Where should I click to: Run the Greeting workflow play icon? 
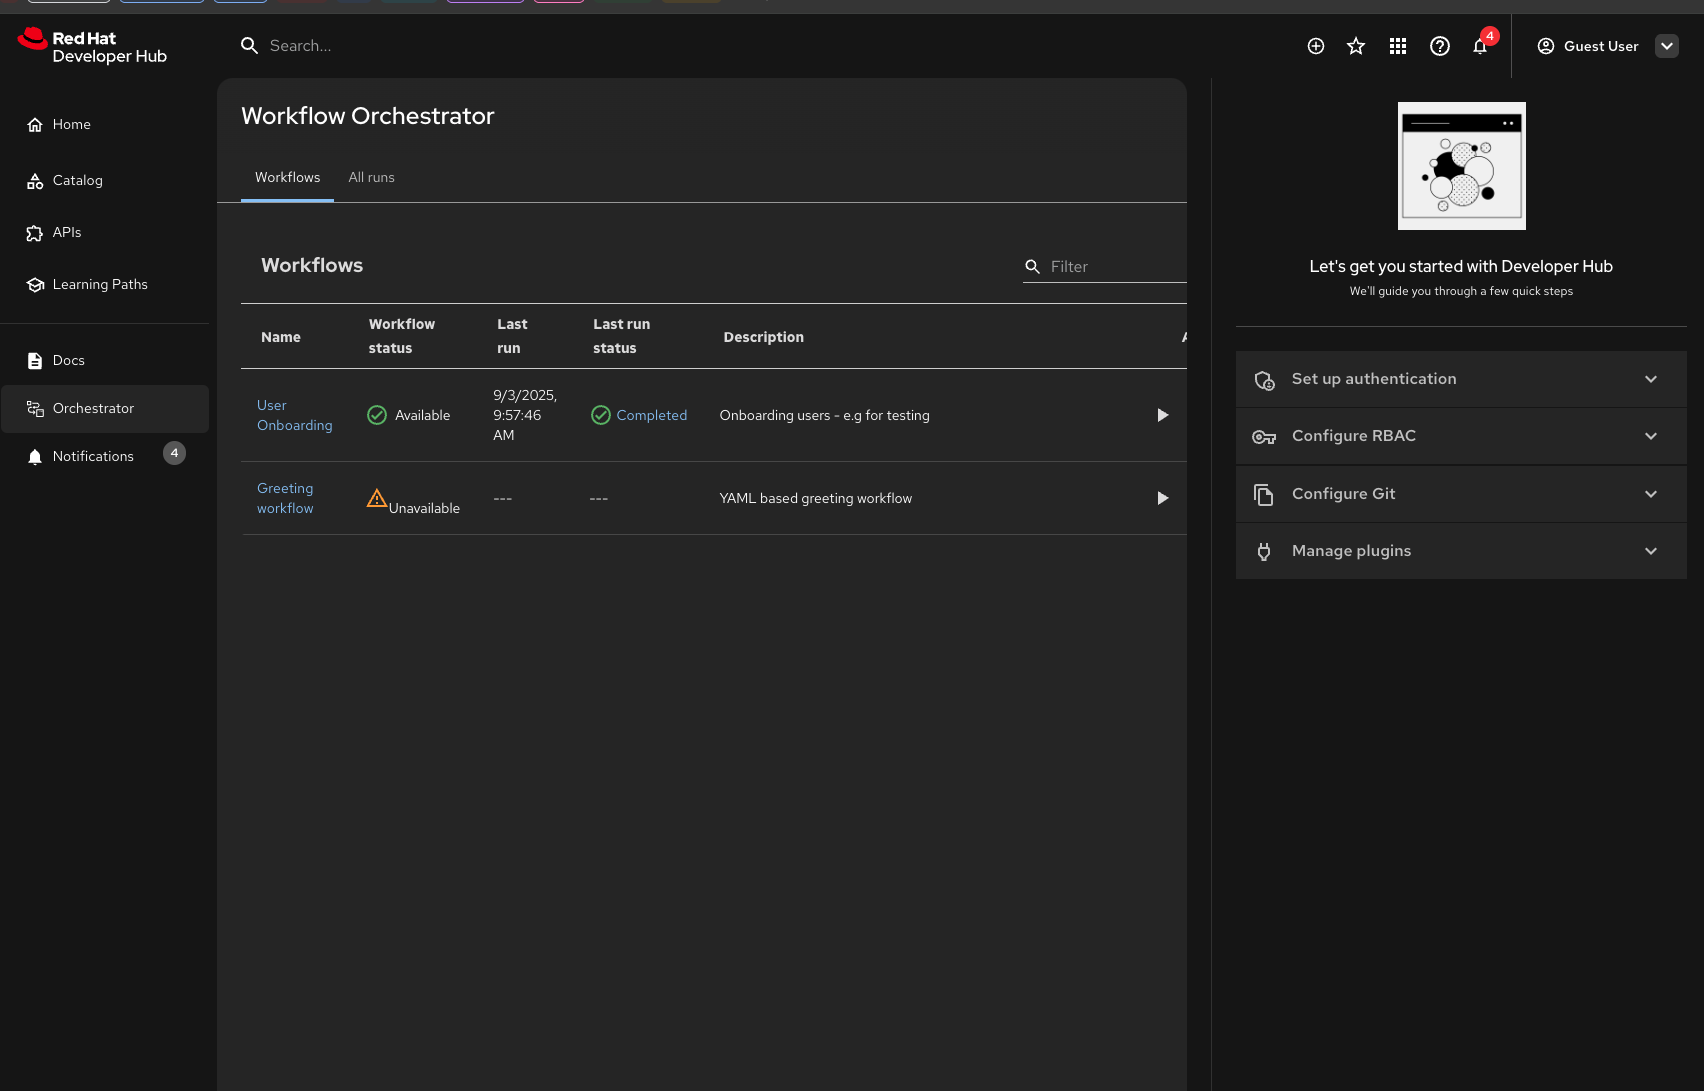coord(1162,498)
